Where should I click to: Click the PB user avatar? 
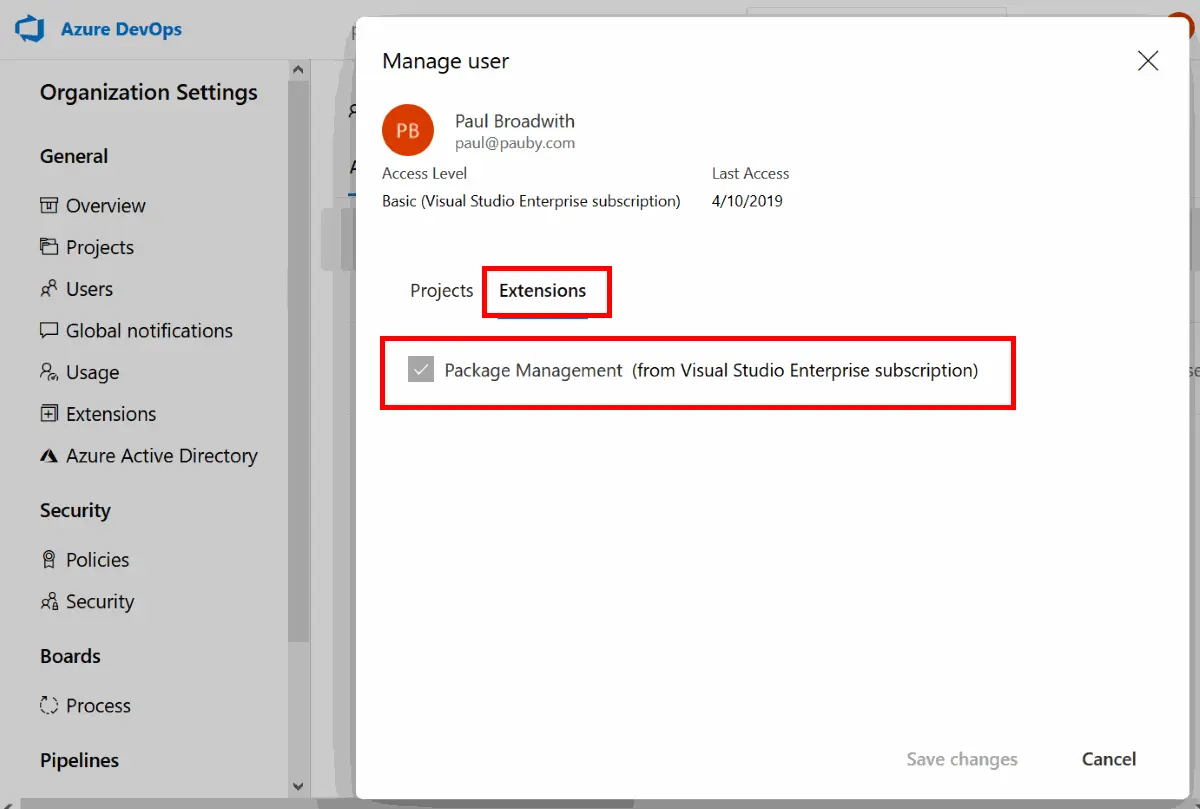408,130
